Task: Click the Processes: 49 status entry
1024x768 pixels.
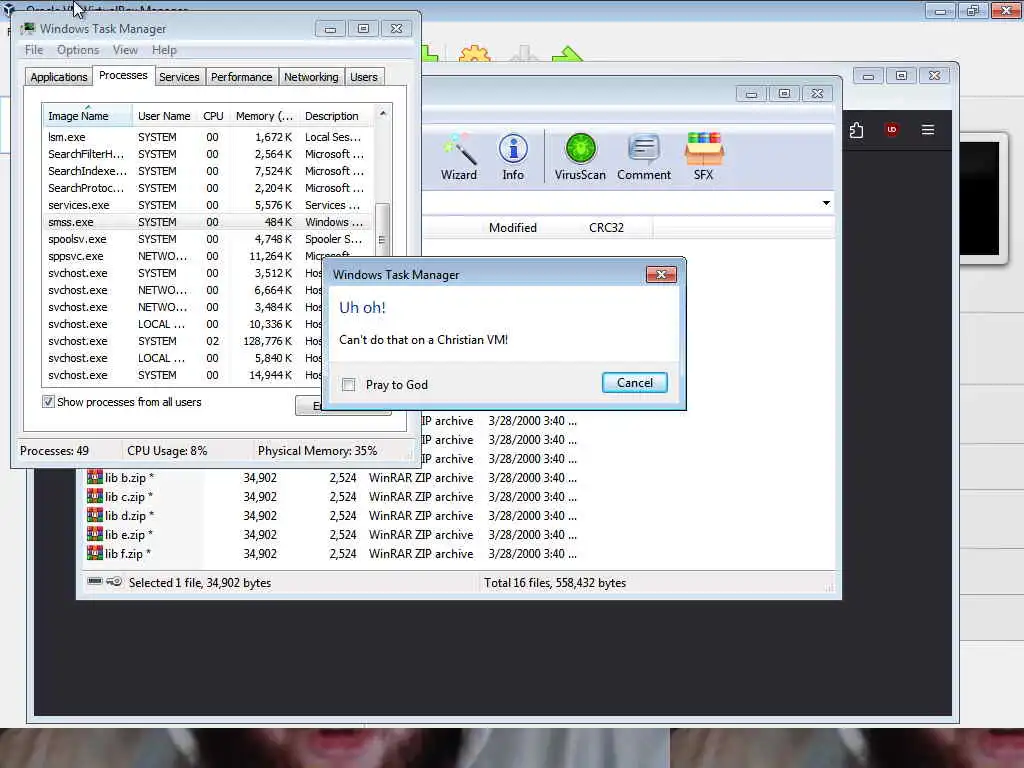Action: (54, 451)
